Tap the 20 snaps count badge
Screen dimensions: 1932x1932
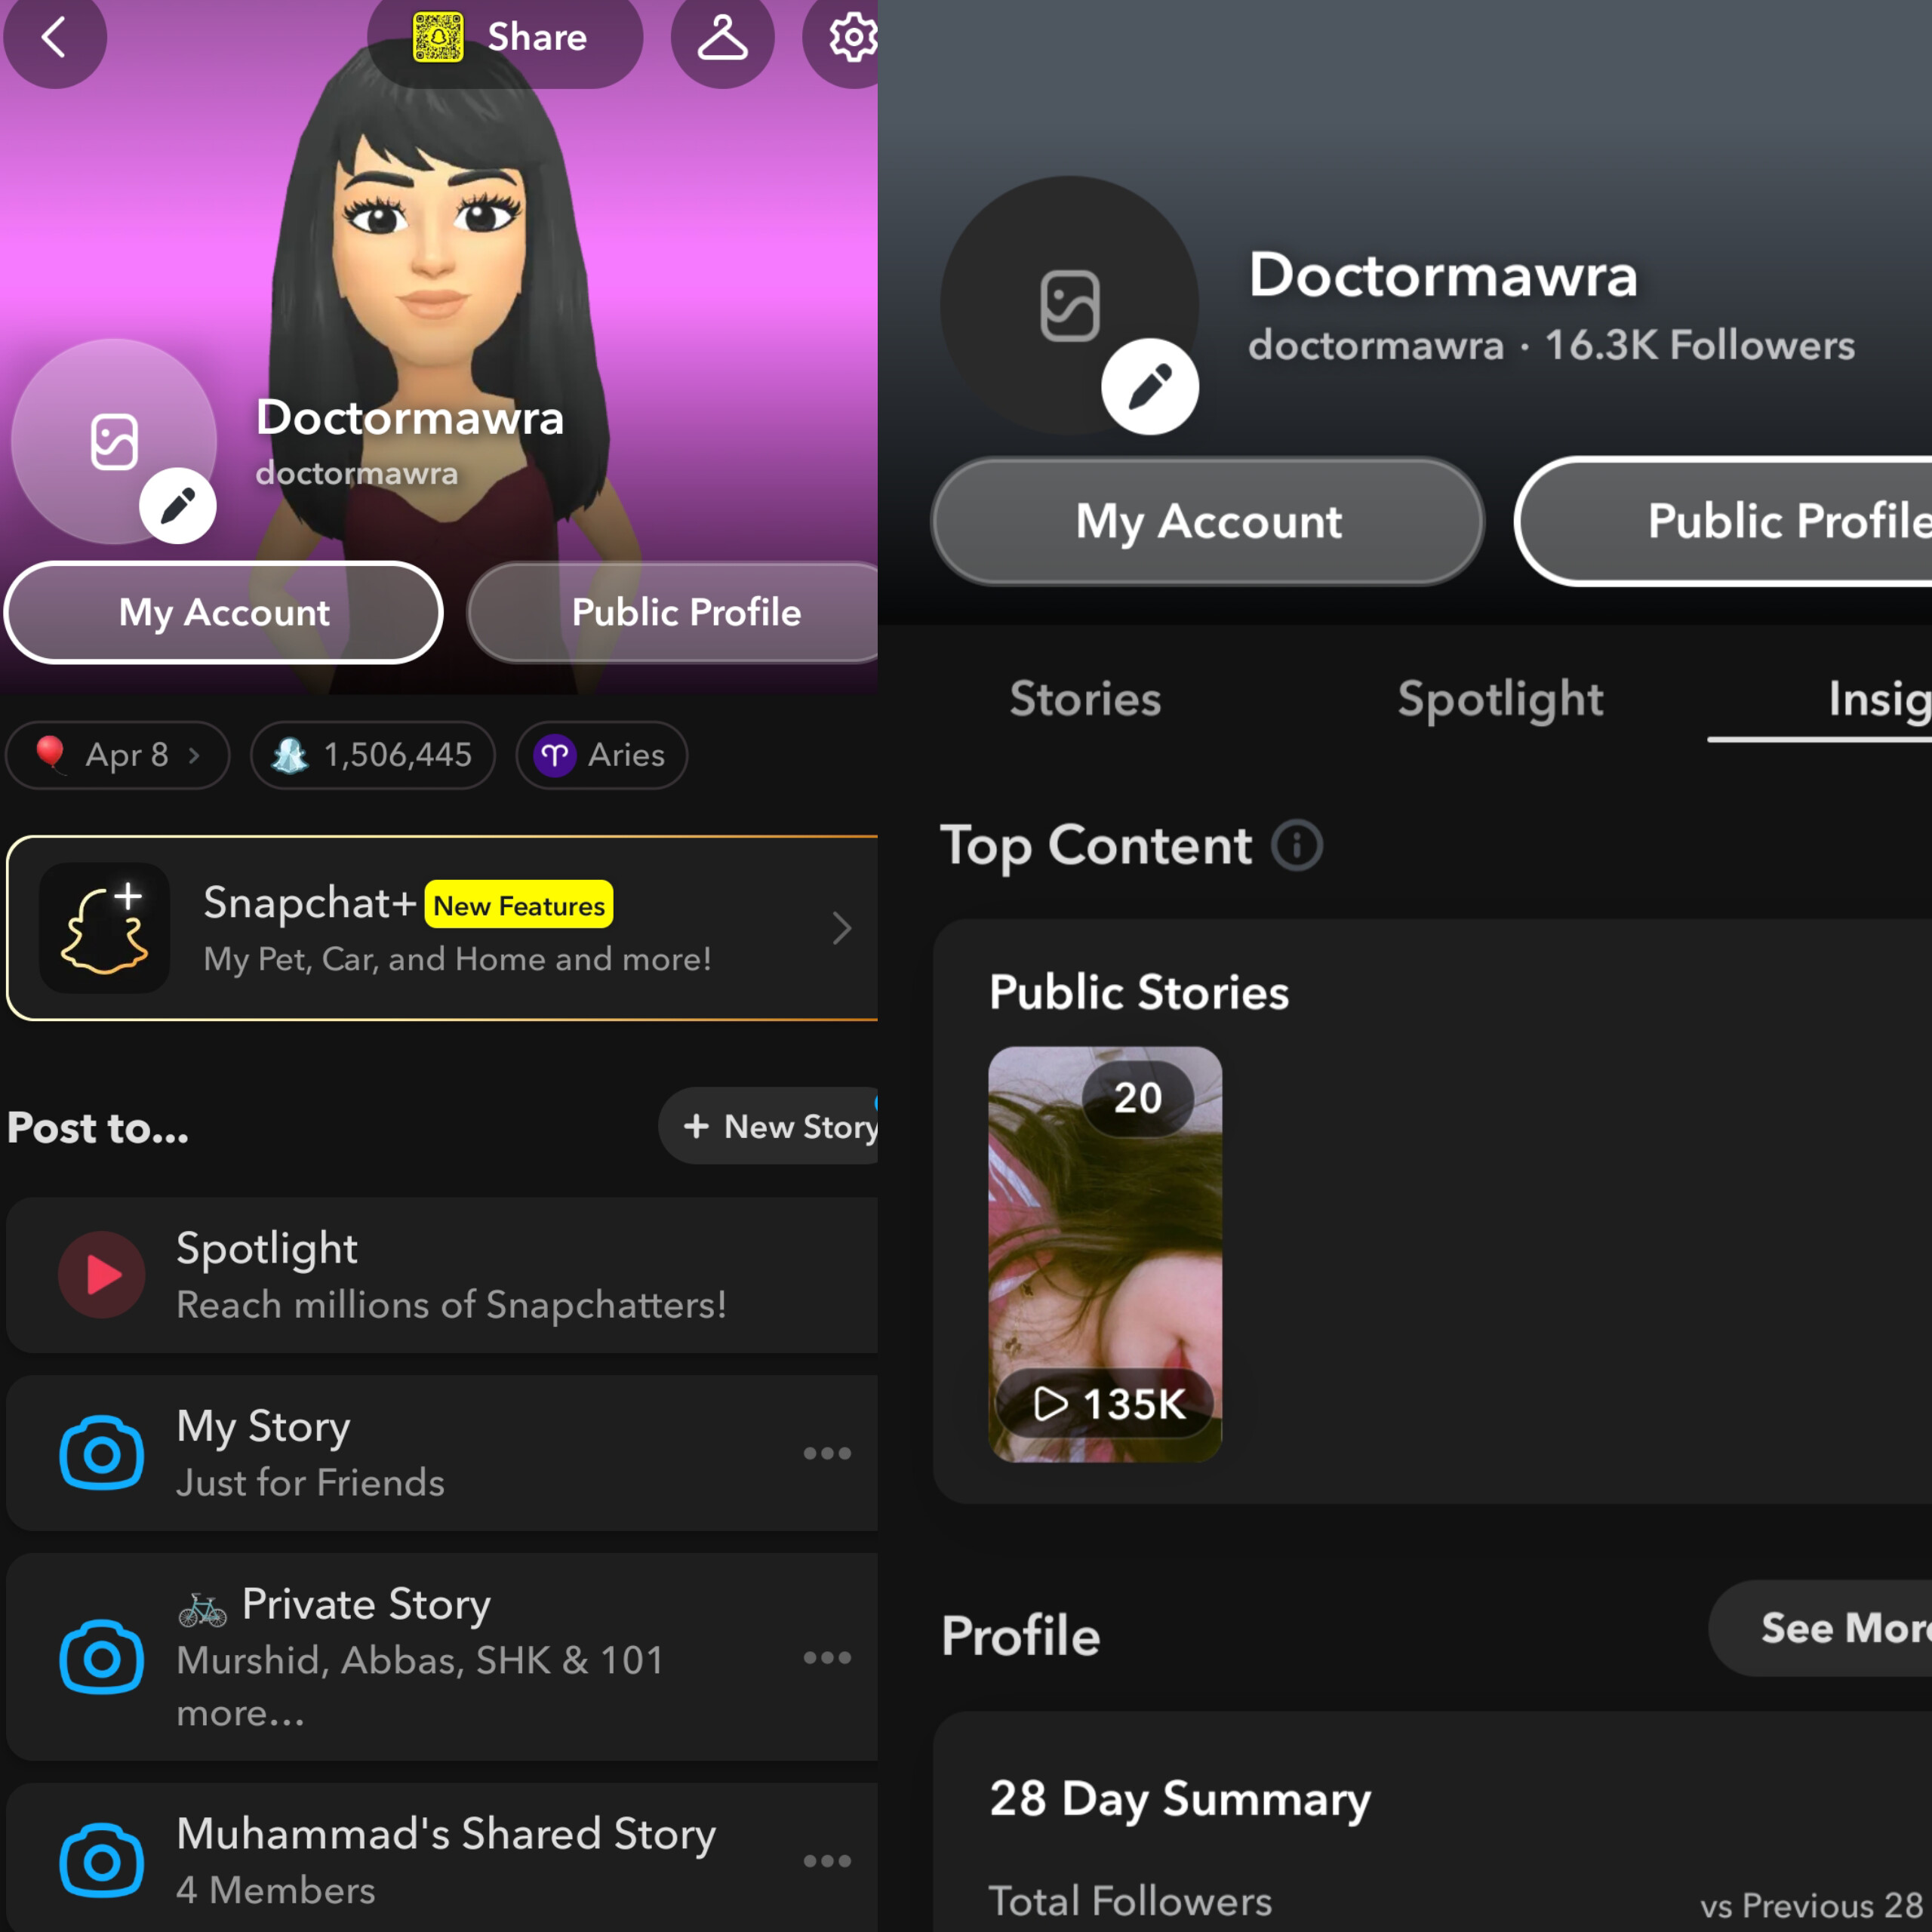[1138, 1098]
